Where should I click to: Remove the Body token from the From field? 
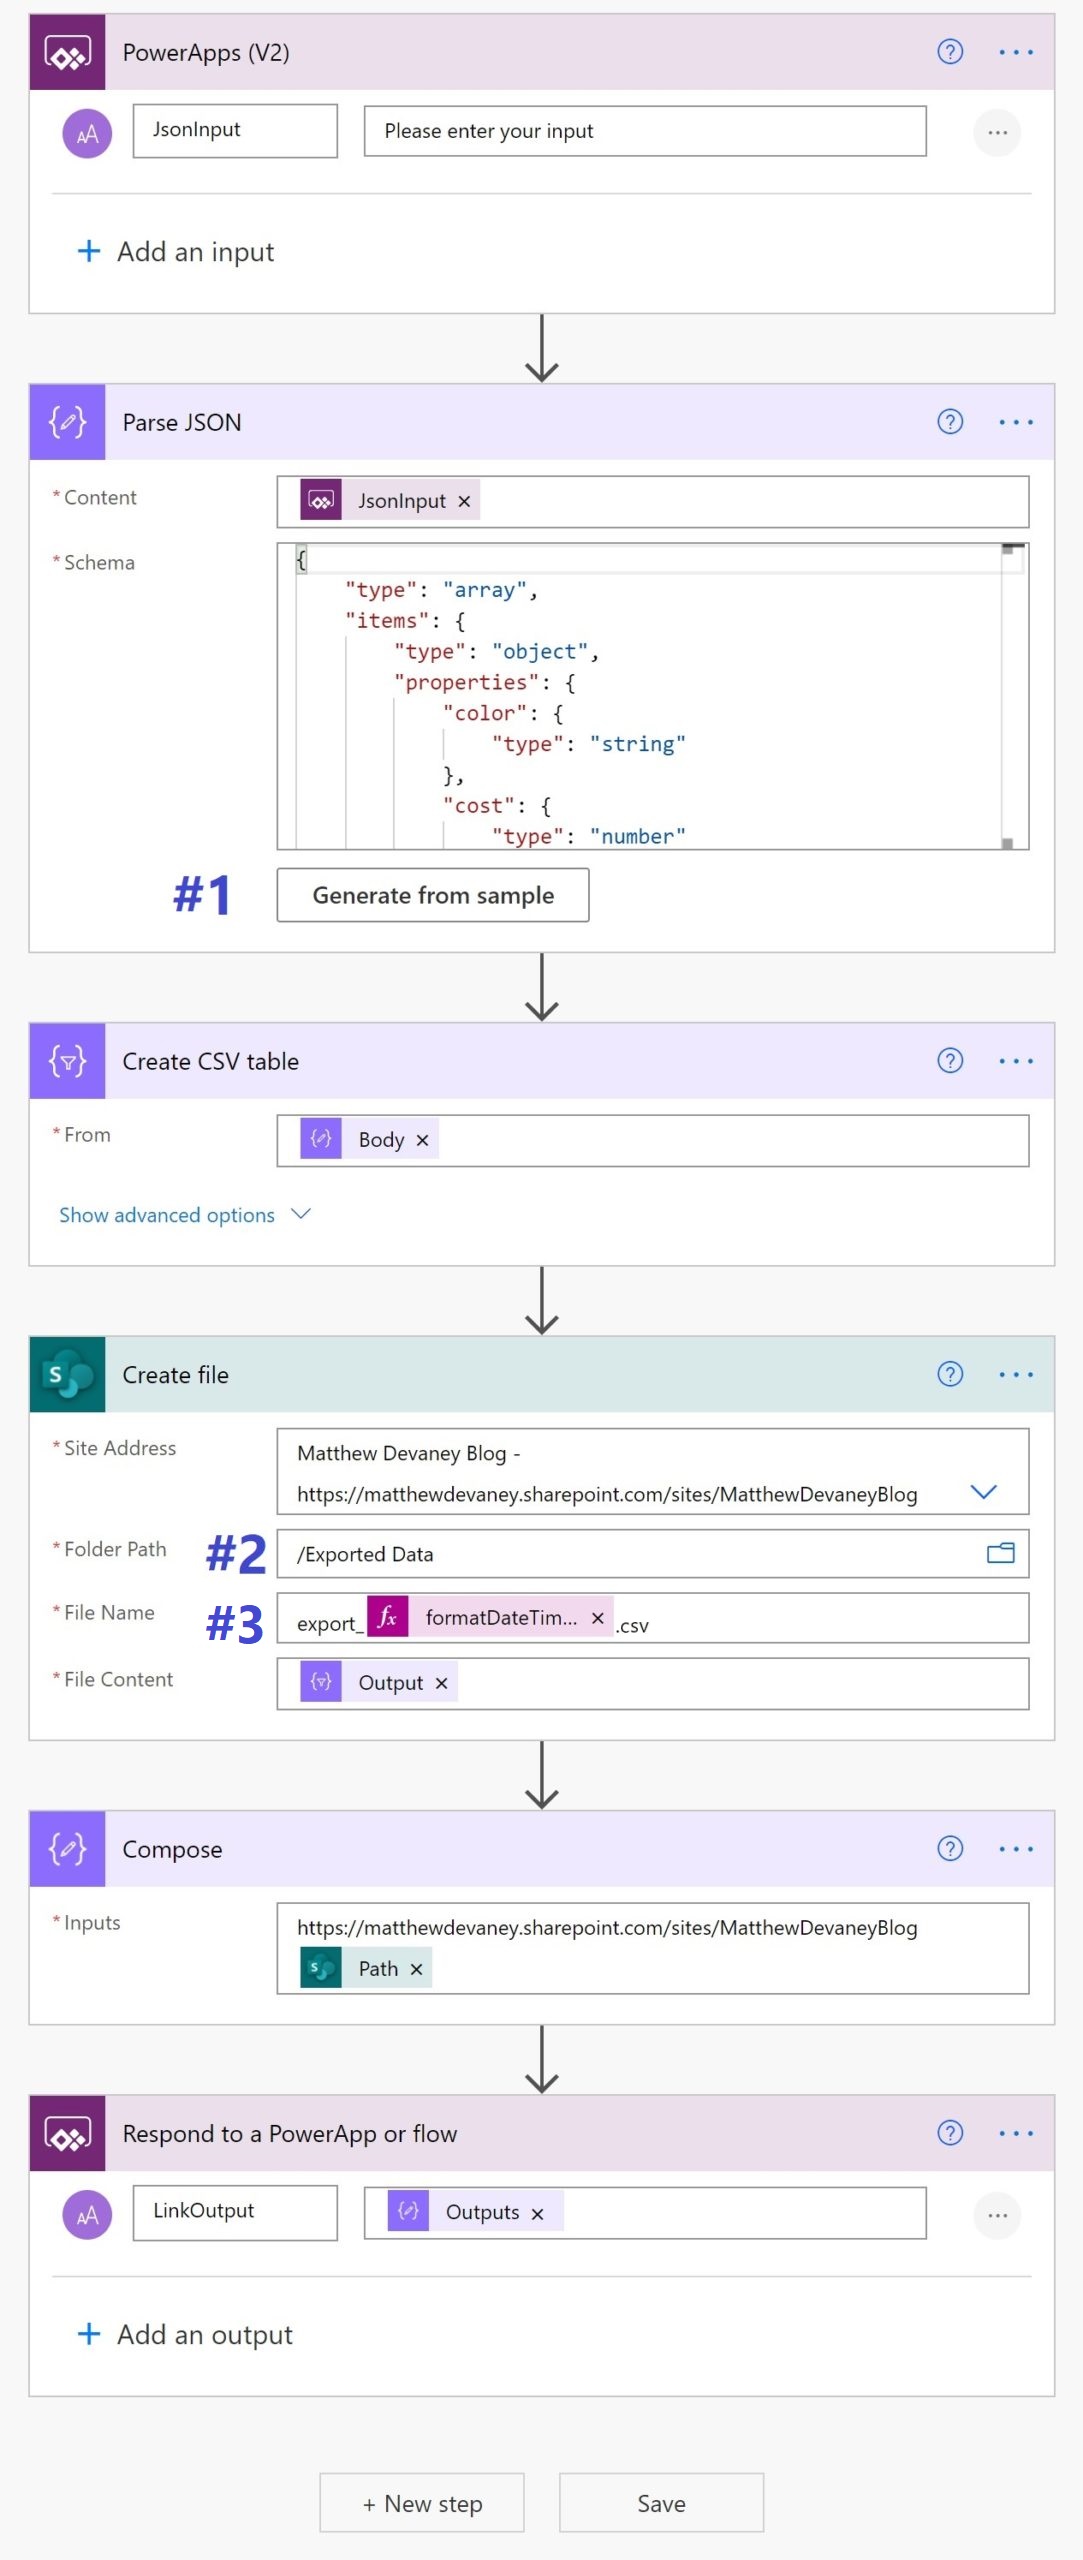click(422, 1140)
